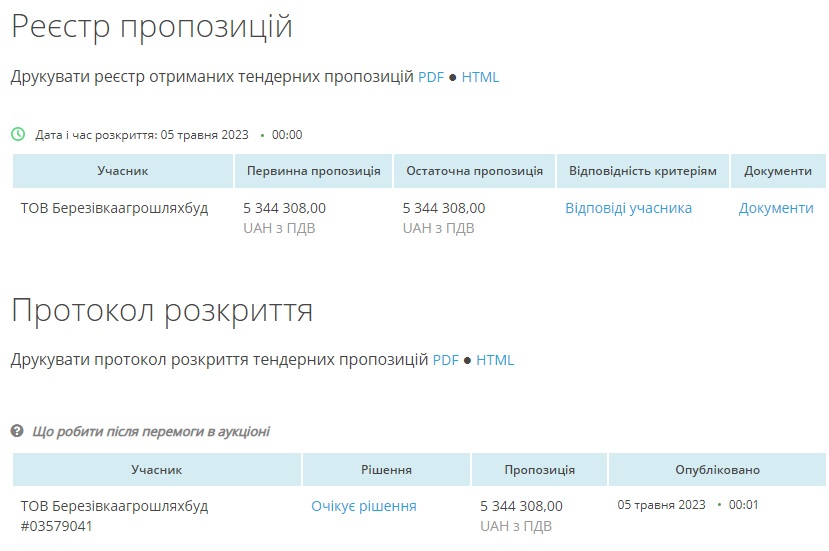Click the question mark help icon

(x=17, y=431)
